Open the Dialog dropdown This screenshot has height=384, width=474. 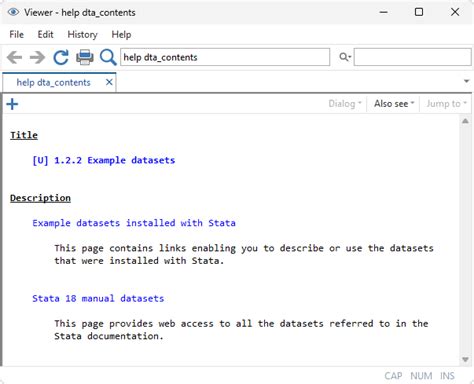click(x=345, y=104)
